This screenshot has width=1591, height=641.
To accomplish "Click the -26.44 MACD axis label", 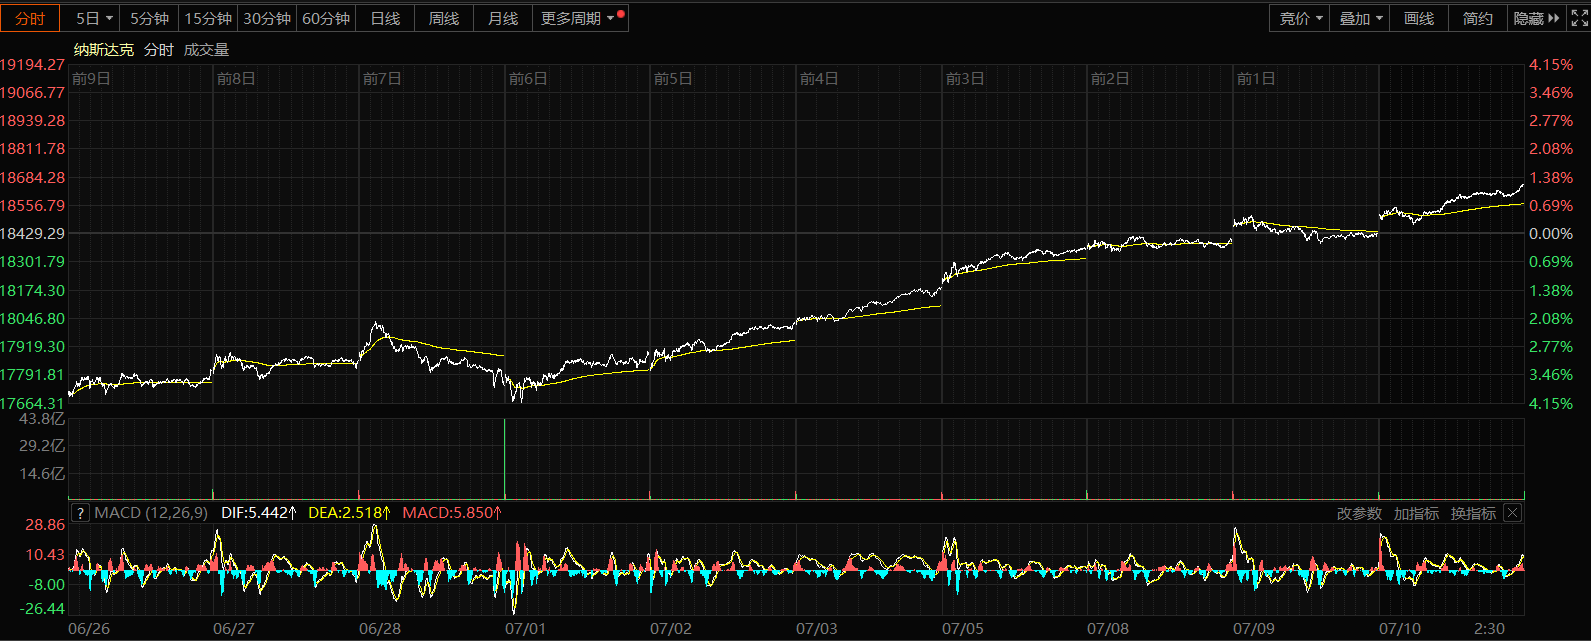I will [41, 608].
